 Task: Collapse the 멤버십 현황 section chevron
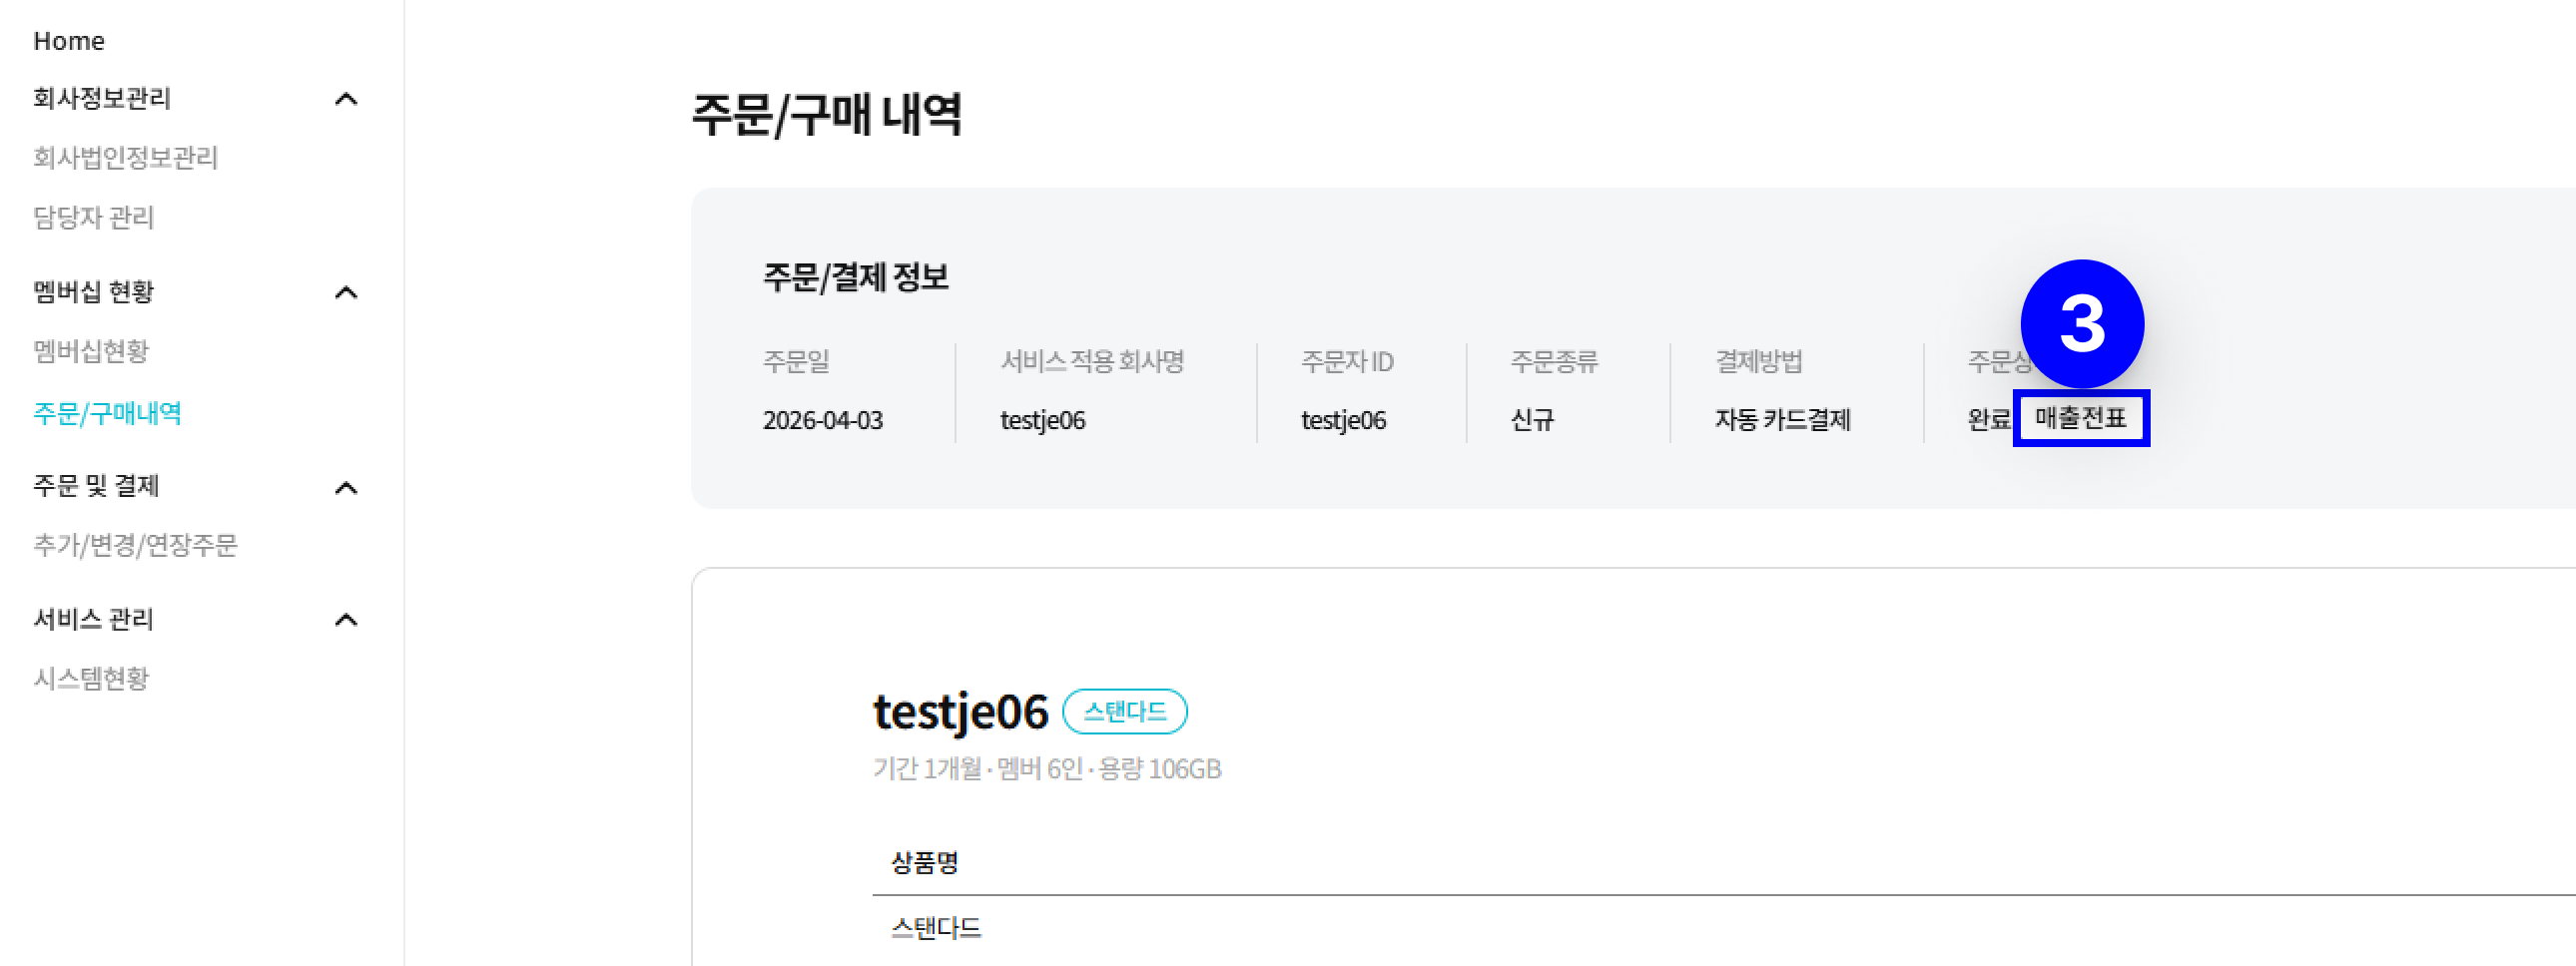pos(346,293)
